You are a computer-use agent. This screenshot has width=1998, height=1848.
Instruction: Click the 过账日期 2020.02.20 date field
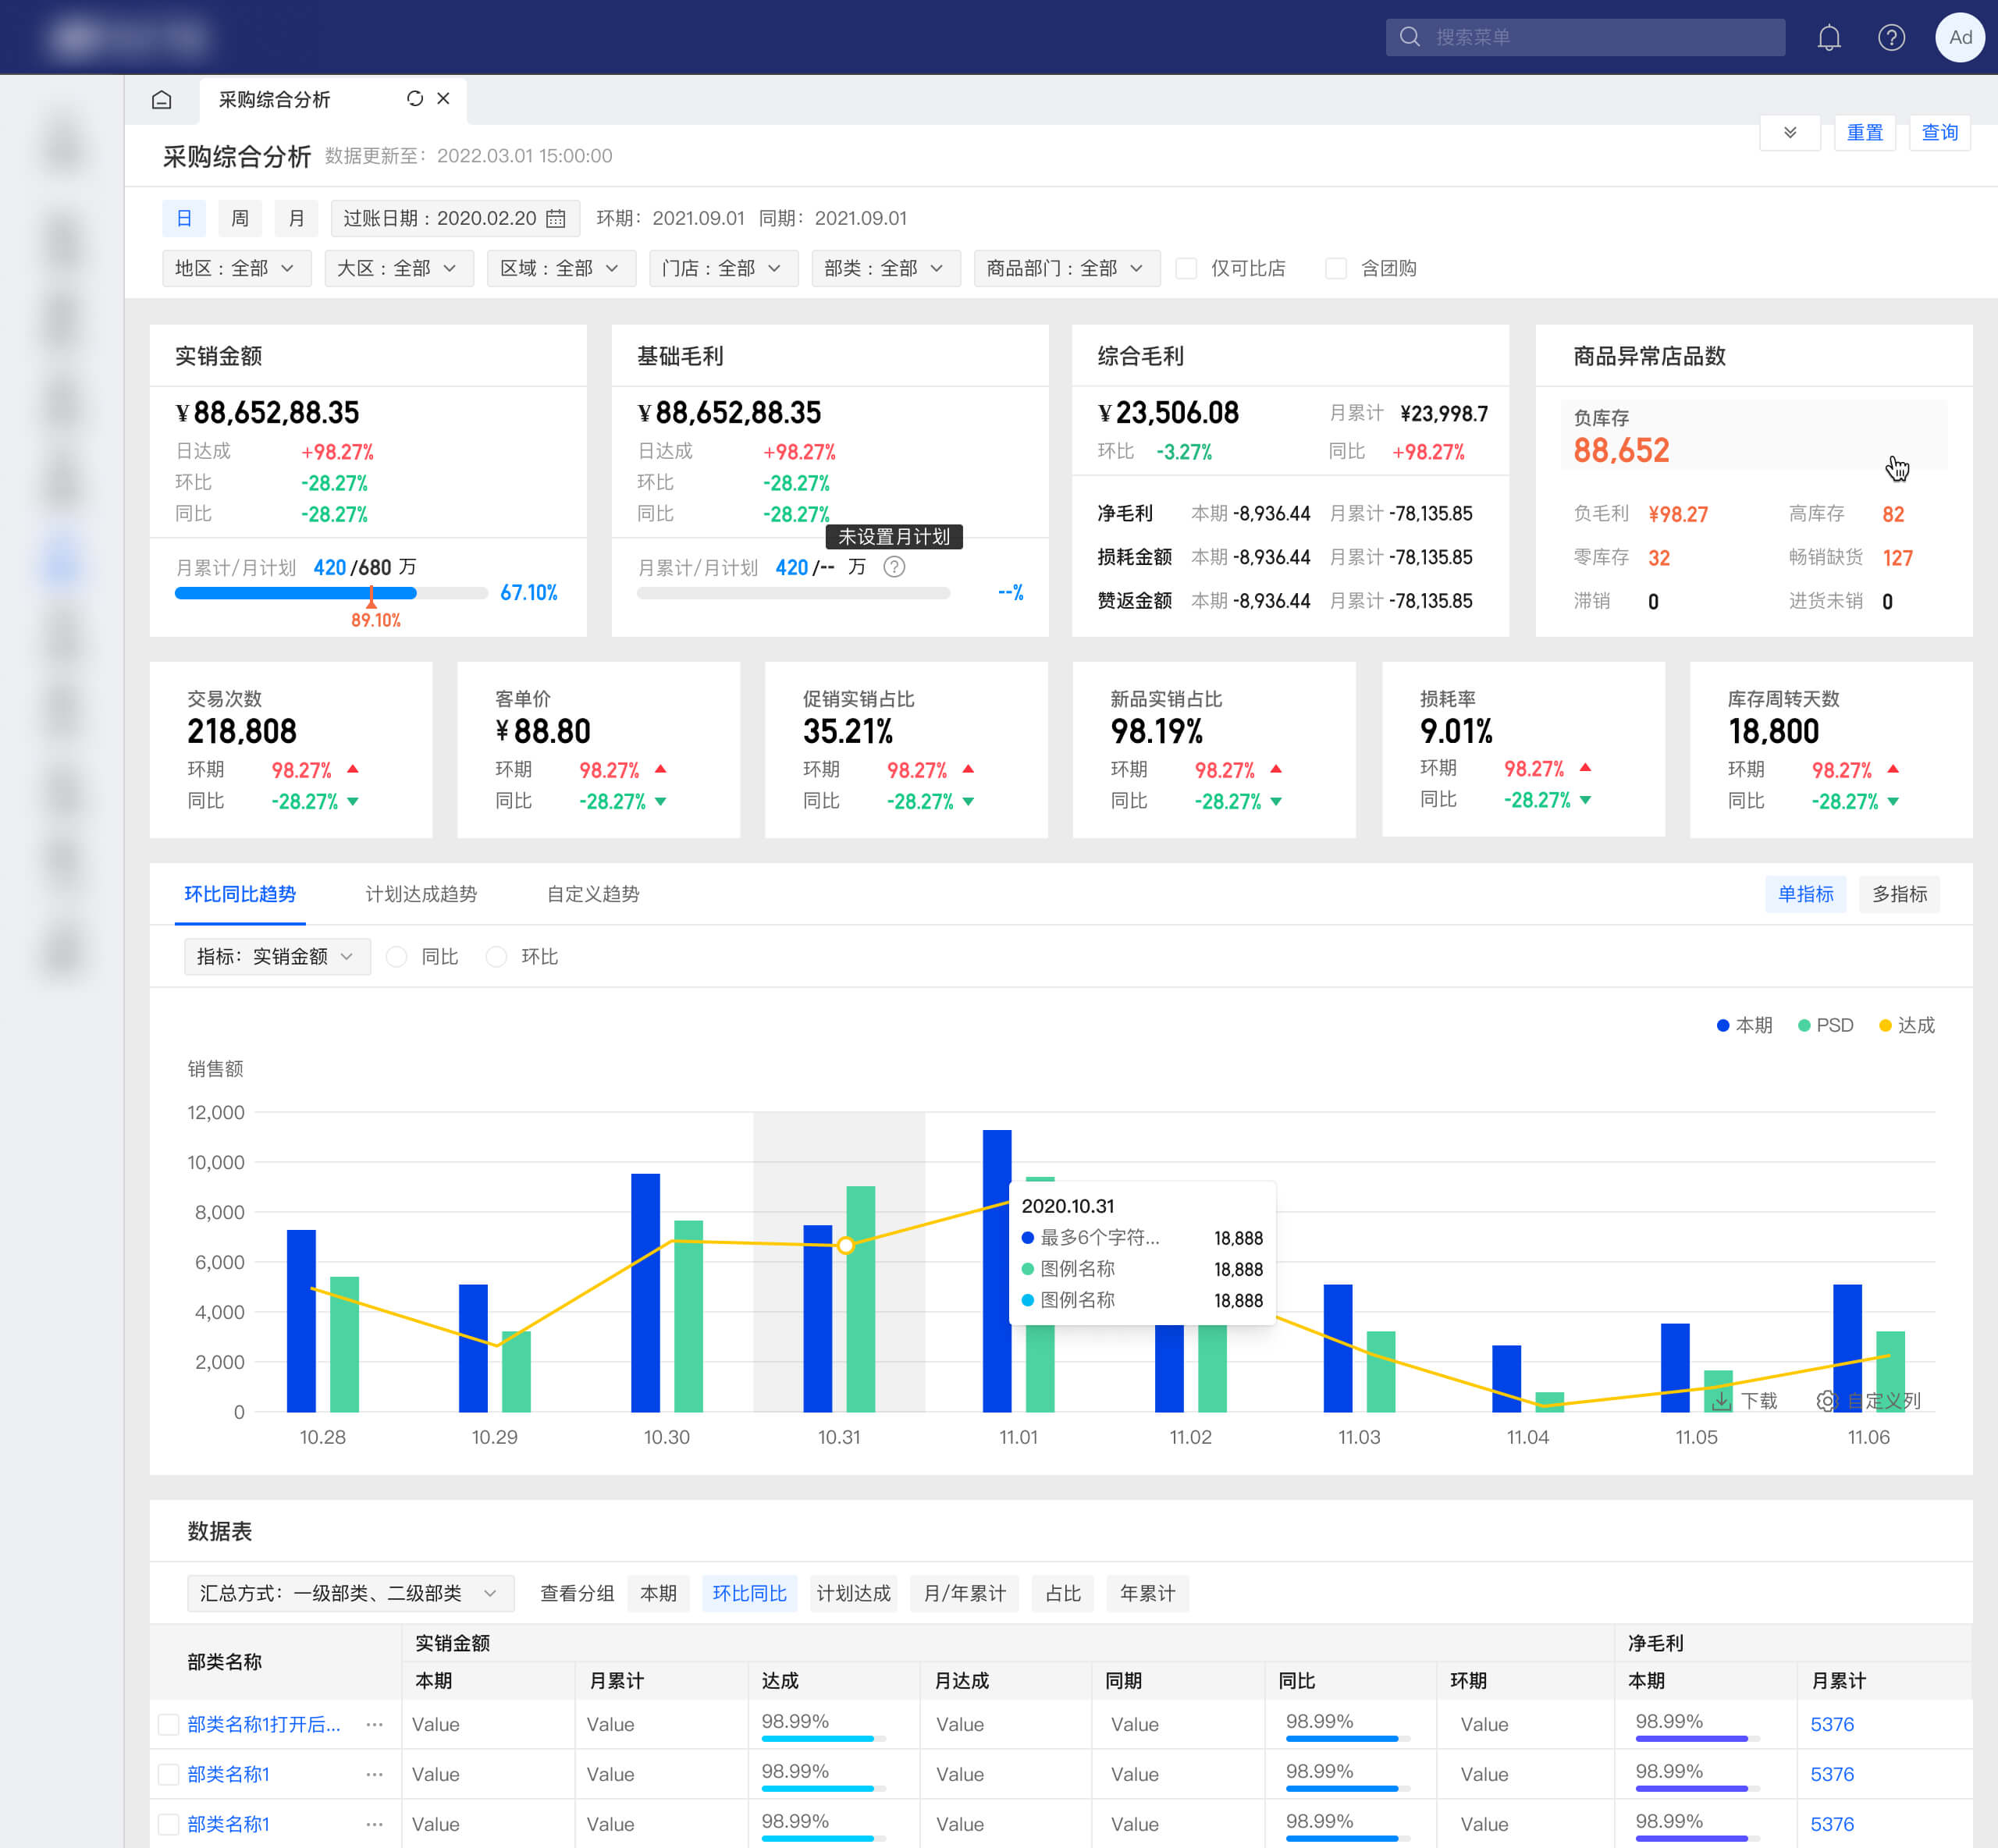pos(455,218)
